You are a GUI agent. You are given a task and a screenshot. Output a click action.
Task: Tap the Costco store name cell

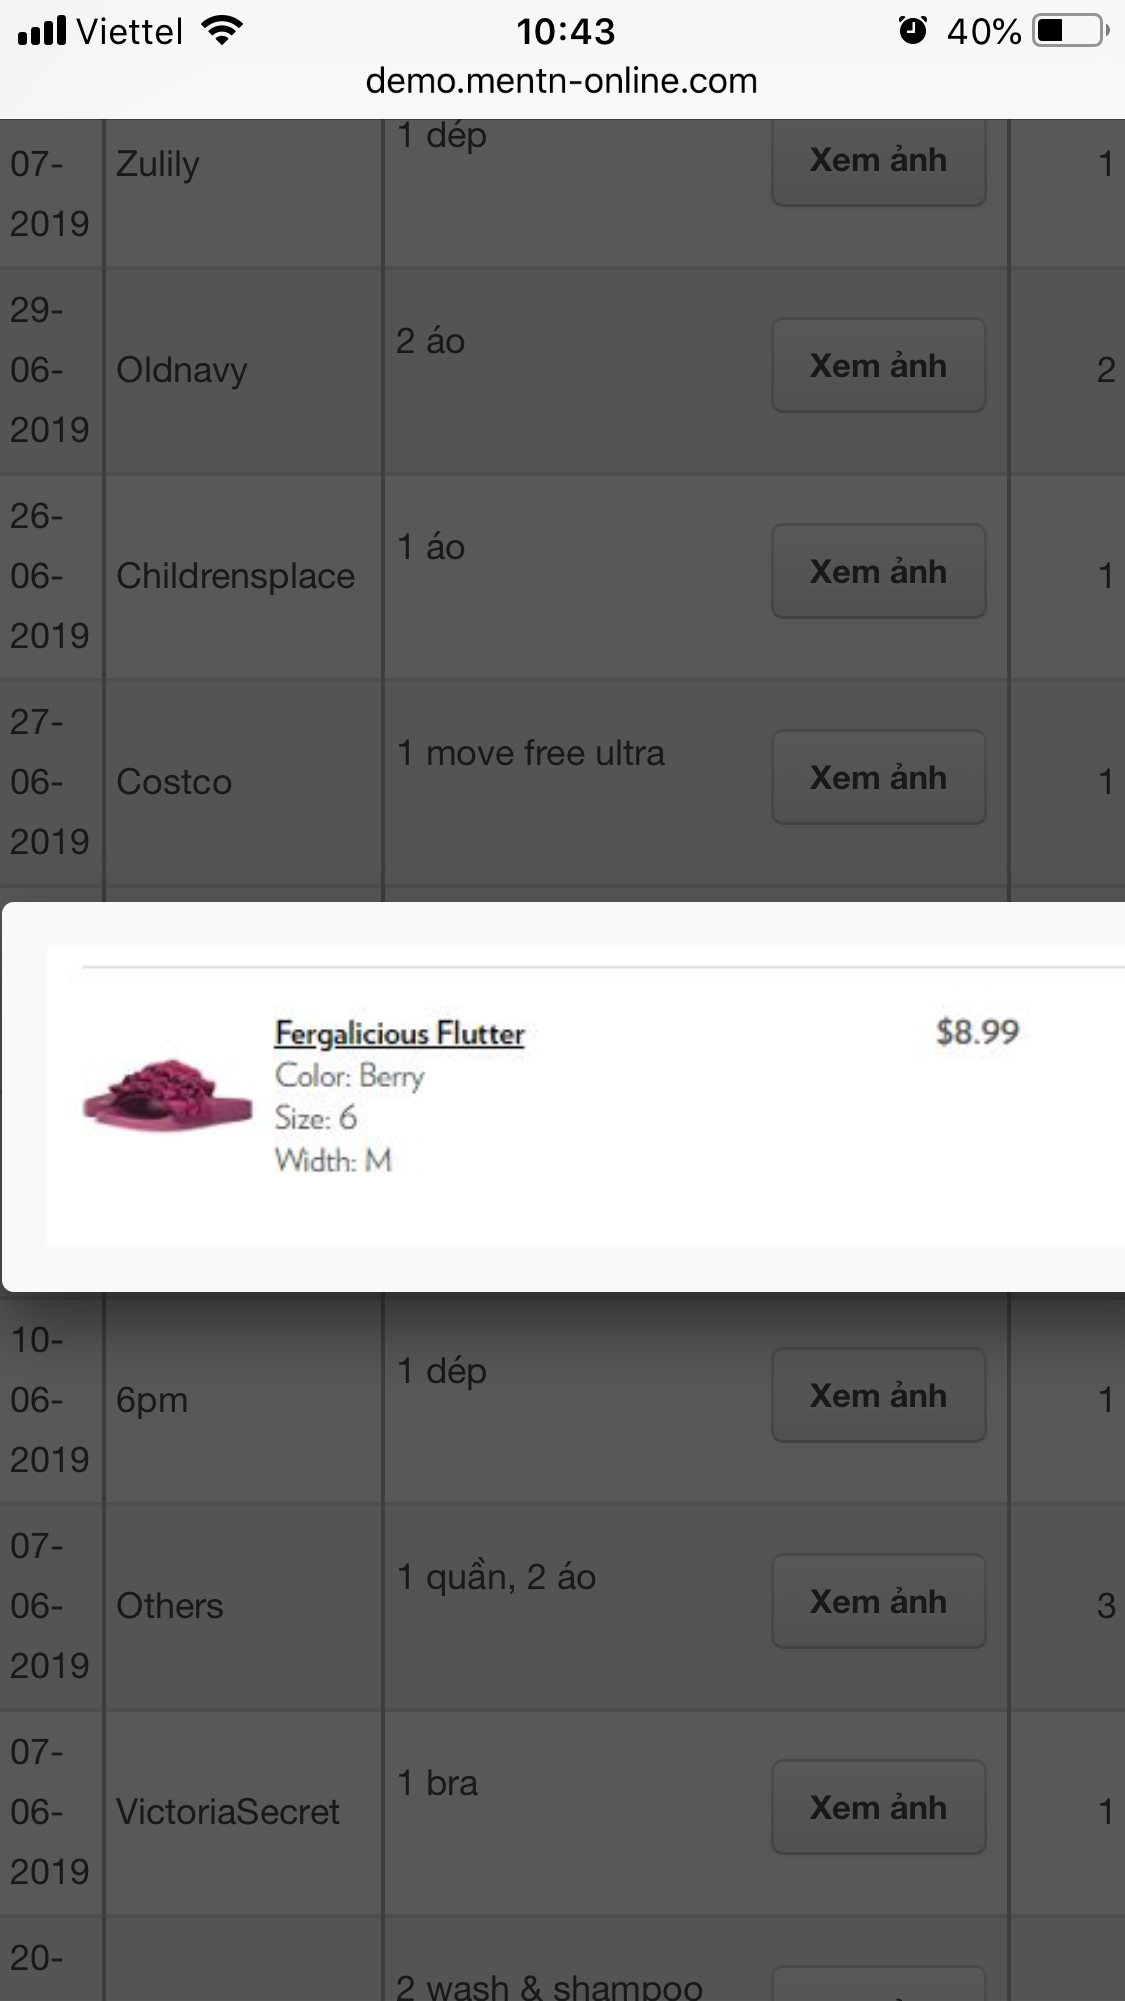pos(174,782)
